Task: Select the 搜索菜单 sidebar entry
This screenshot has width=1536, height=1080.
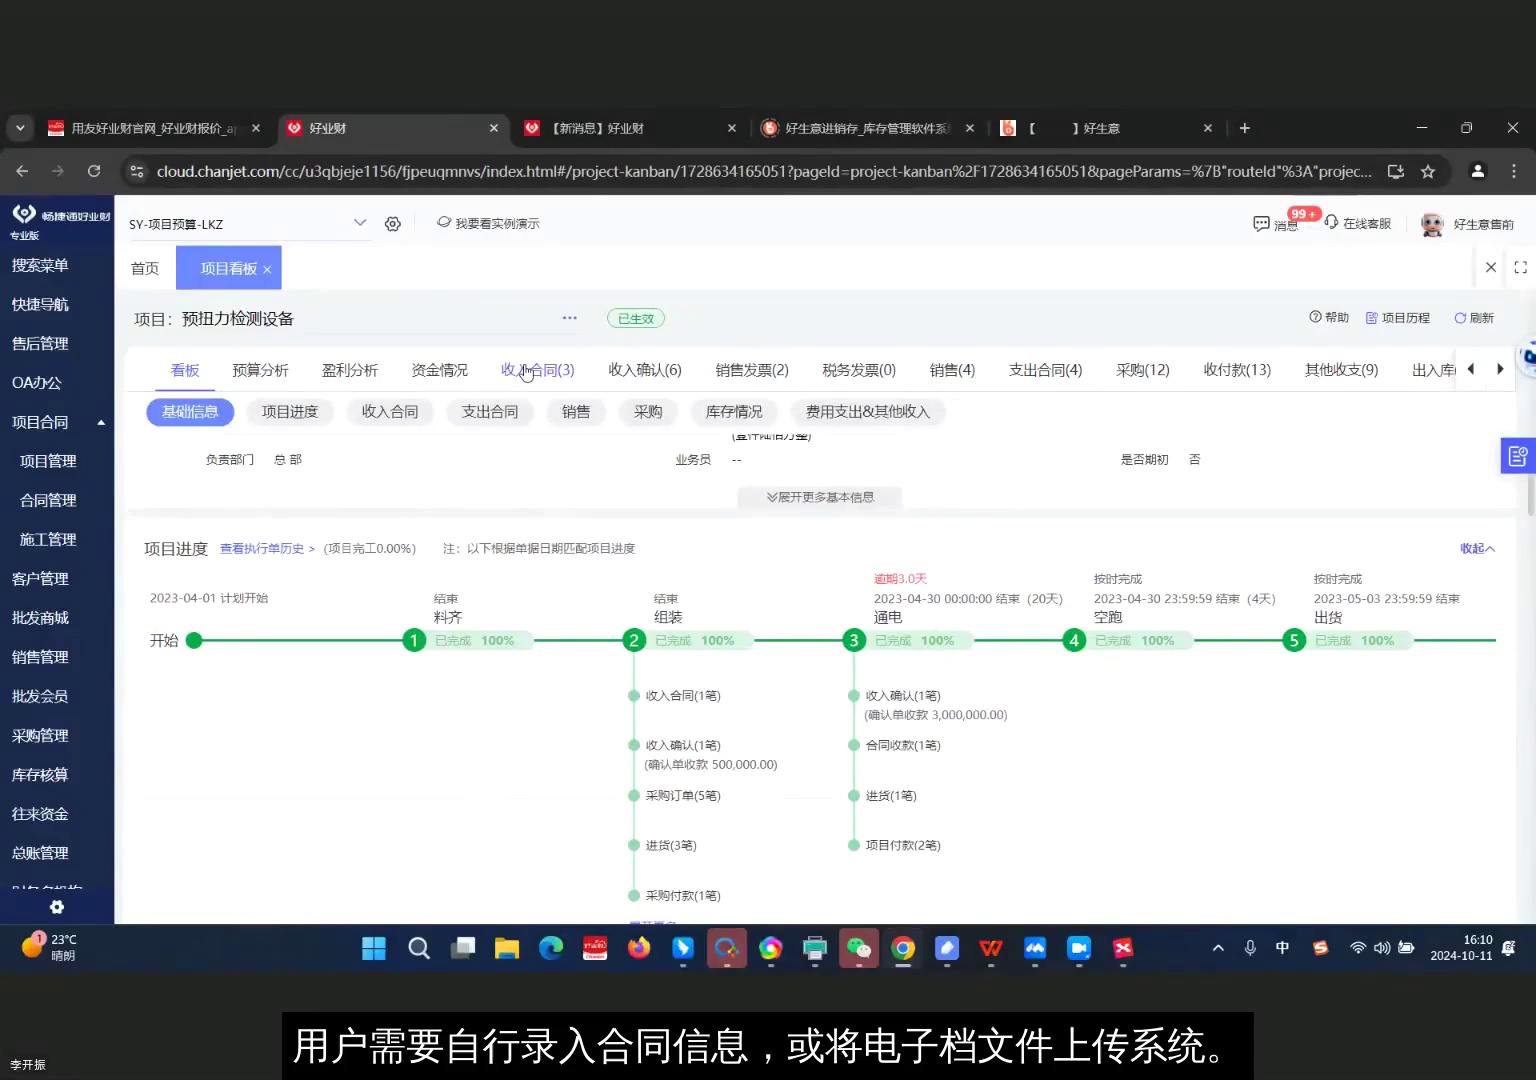Action: point(40,265)
